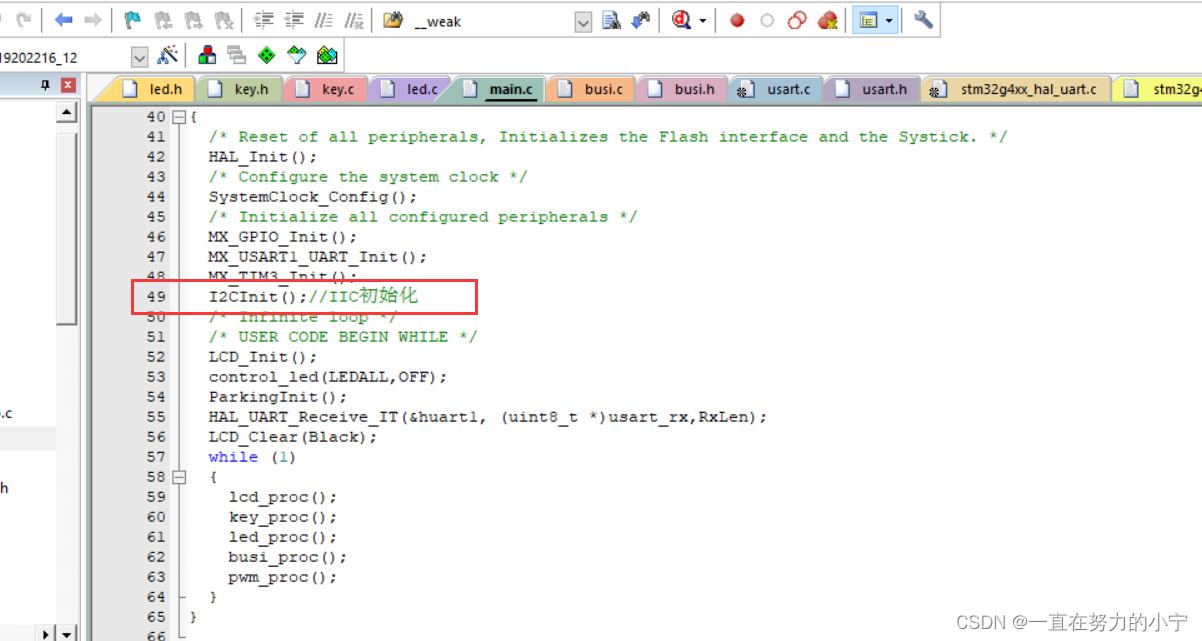Click the LCD_Clear(Black); line
Image resolution: width=1202 pixels, height=641 pixels.
[x=292, y=437]
